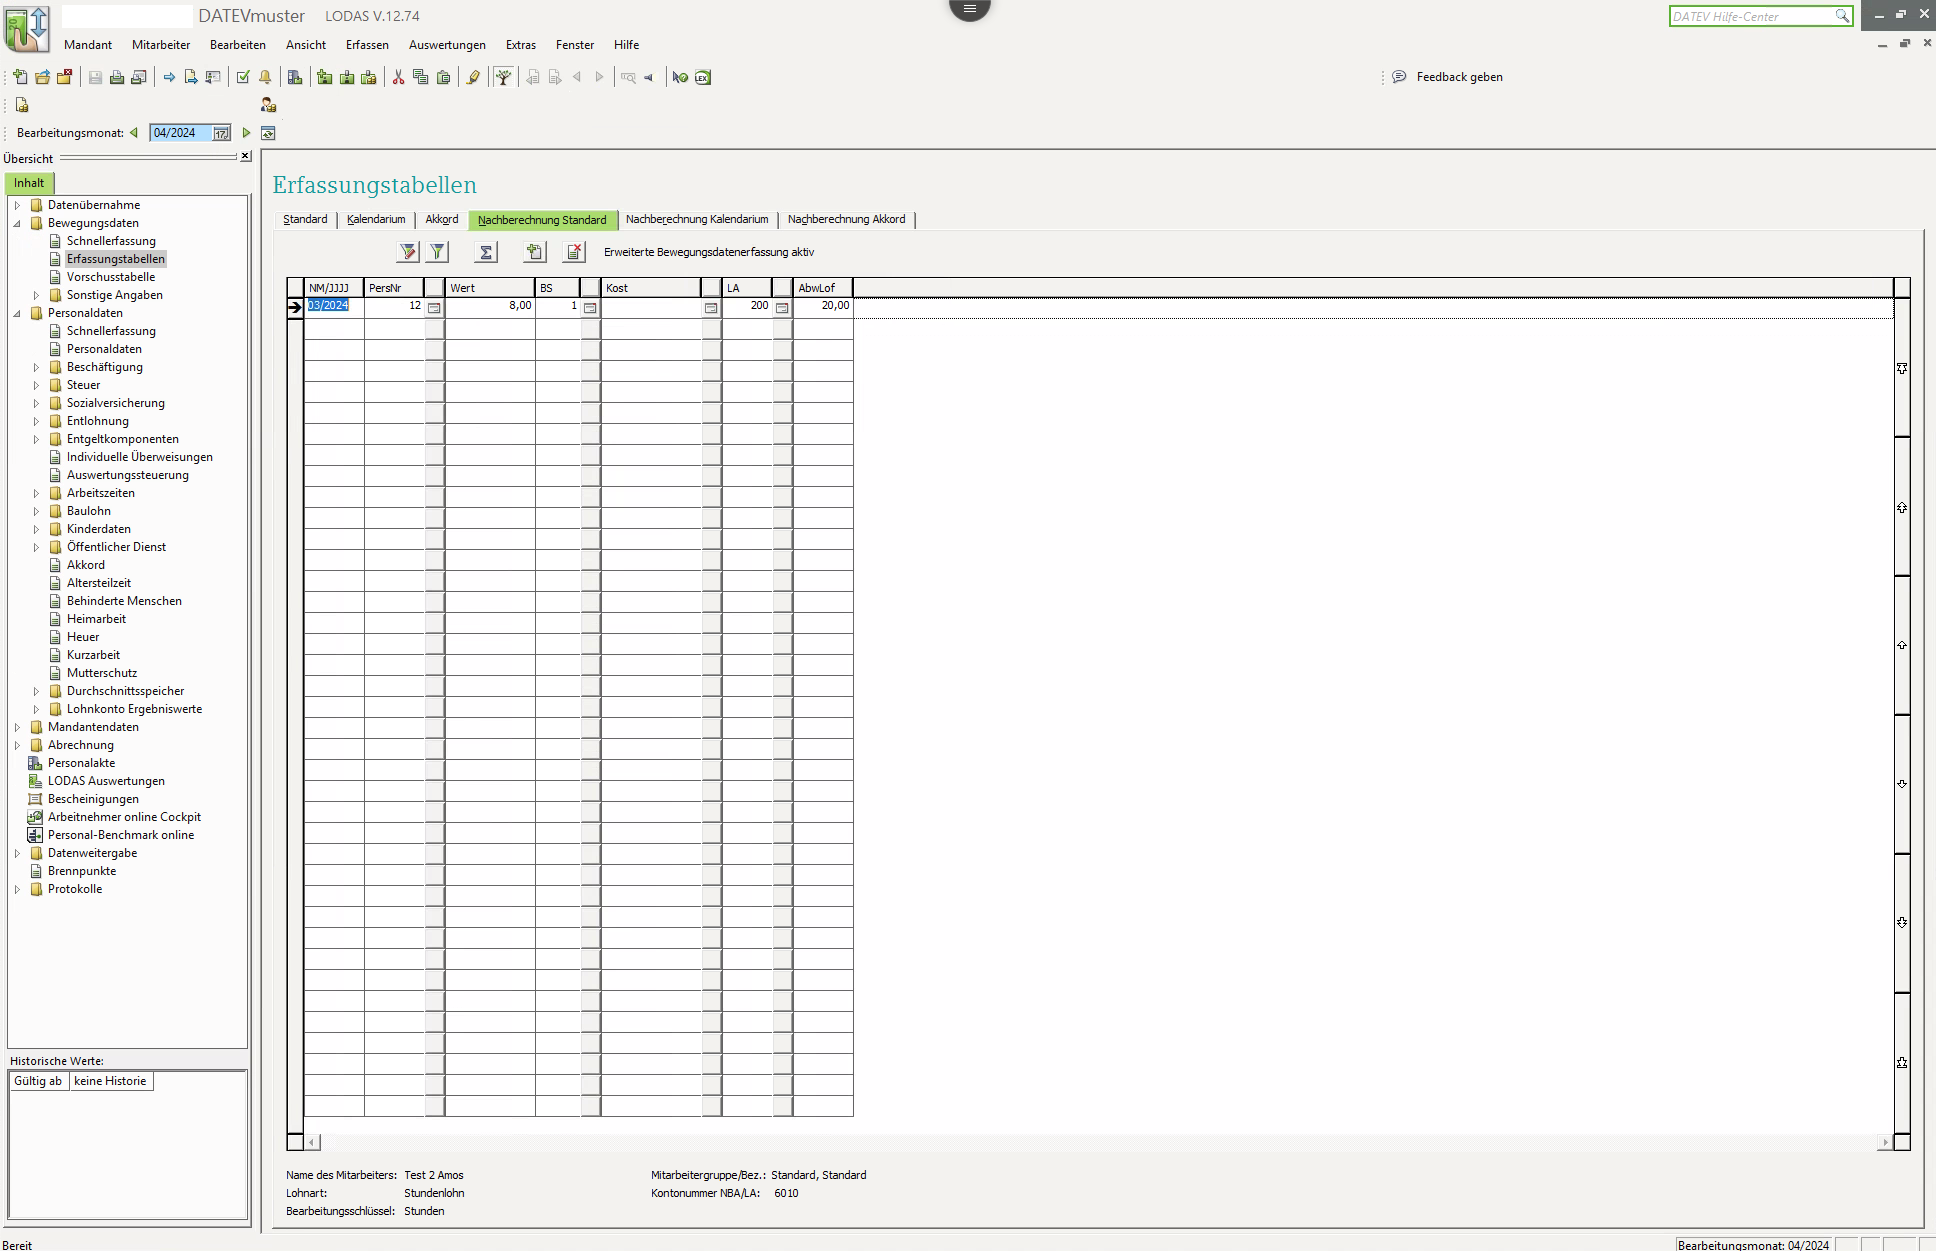Expand the Abrechnung node

17,745
